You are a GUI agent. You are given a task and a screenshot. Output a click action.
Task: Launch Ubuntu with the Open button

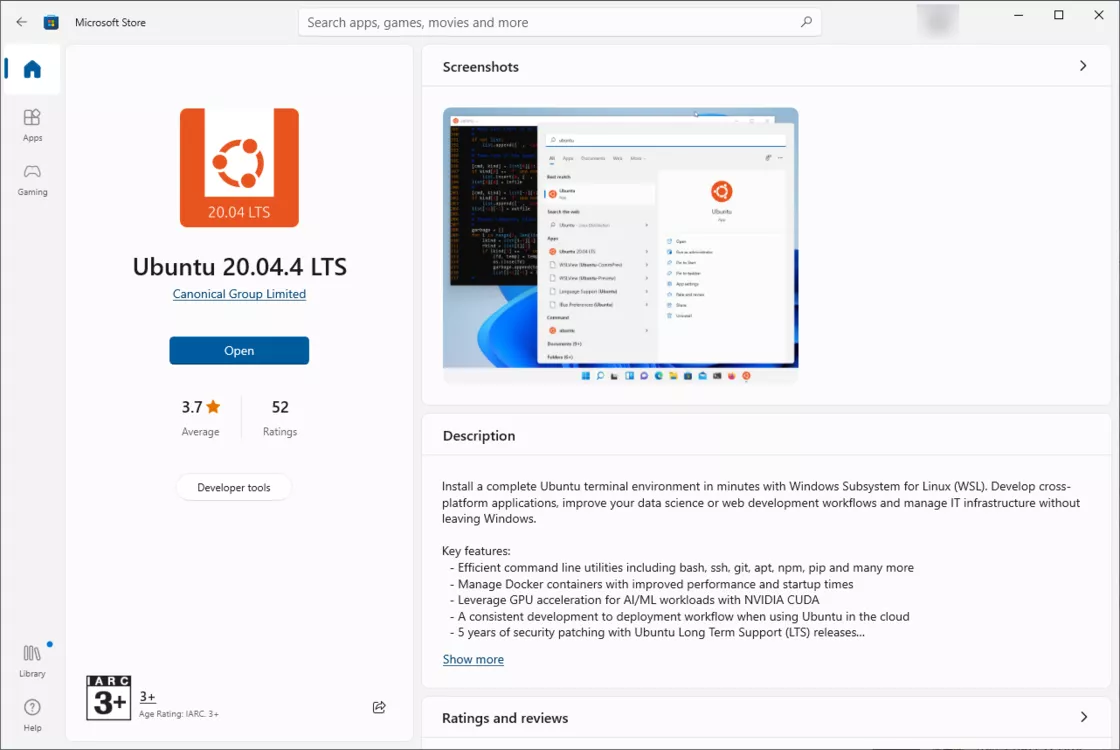pyautogui.click(x=239, y=351)
